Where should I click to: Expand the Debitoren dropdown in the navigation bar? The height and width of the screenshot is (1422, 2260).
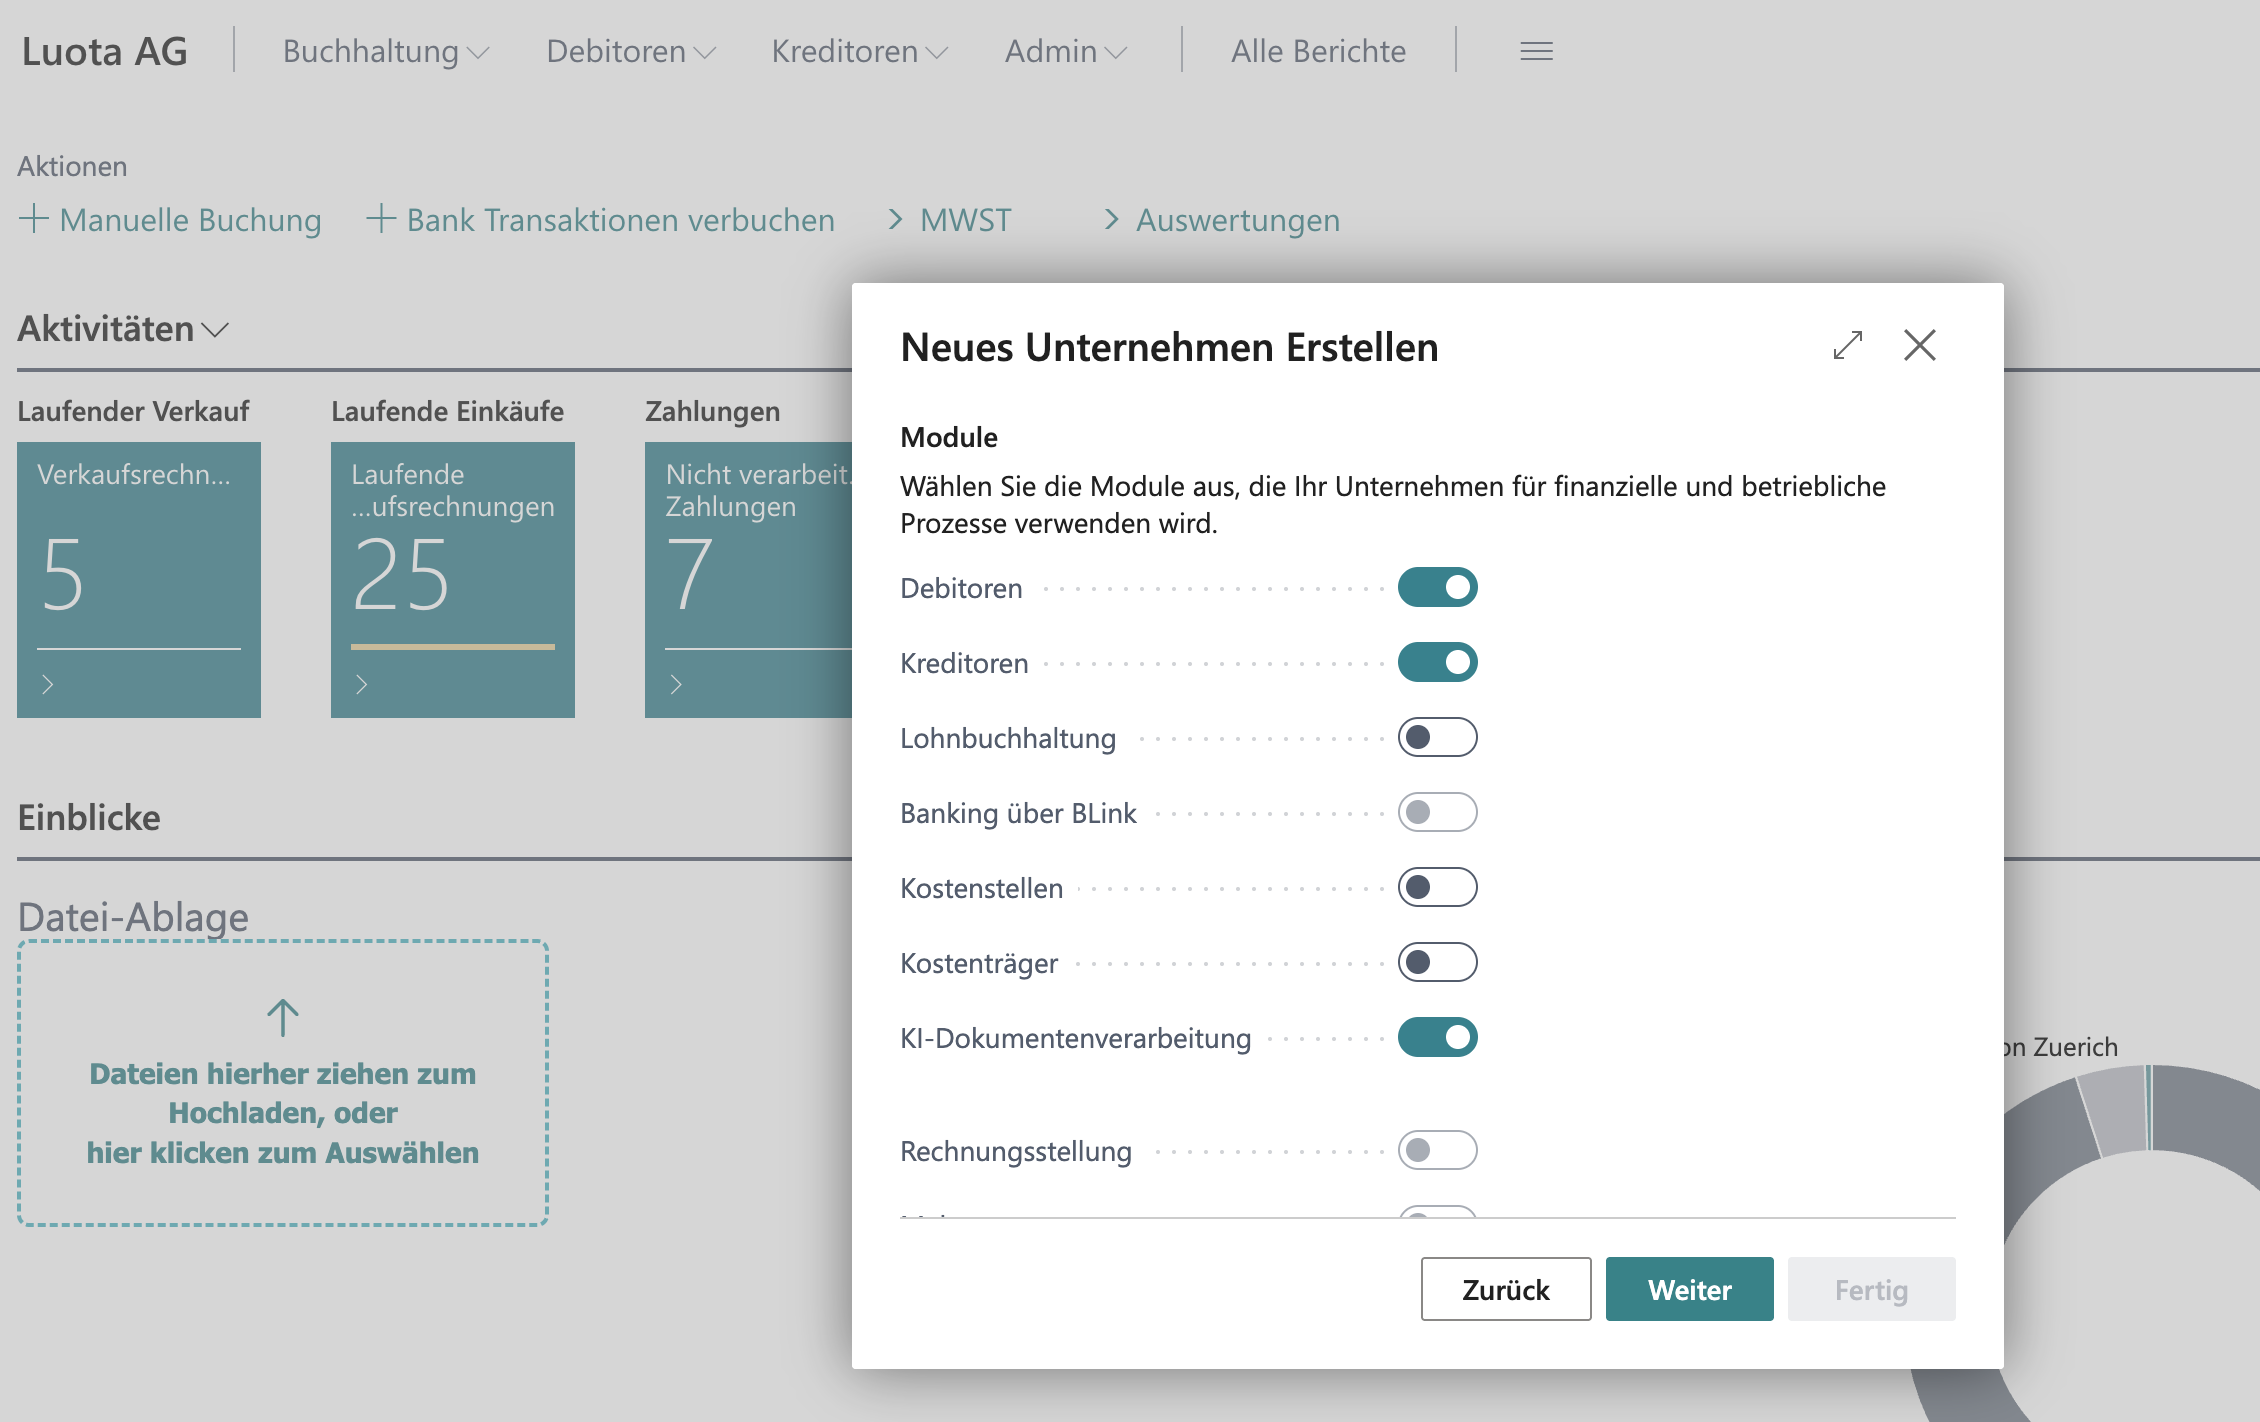coord(631,51)
